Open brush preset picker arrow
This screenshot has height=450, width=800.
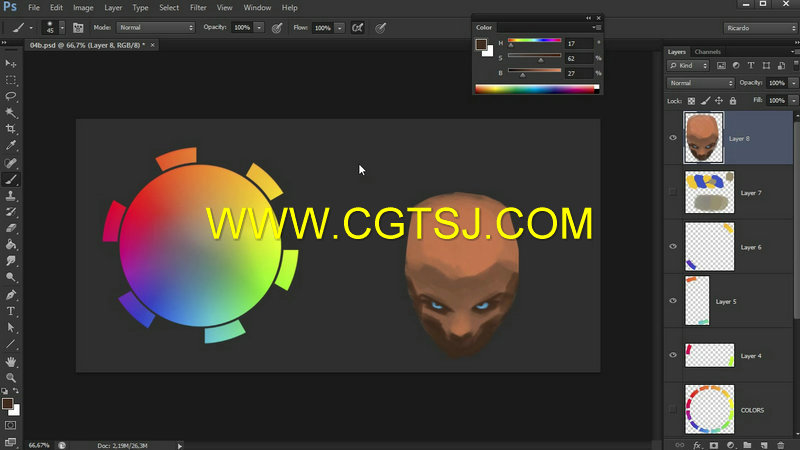tap(62, 28)
